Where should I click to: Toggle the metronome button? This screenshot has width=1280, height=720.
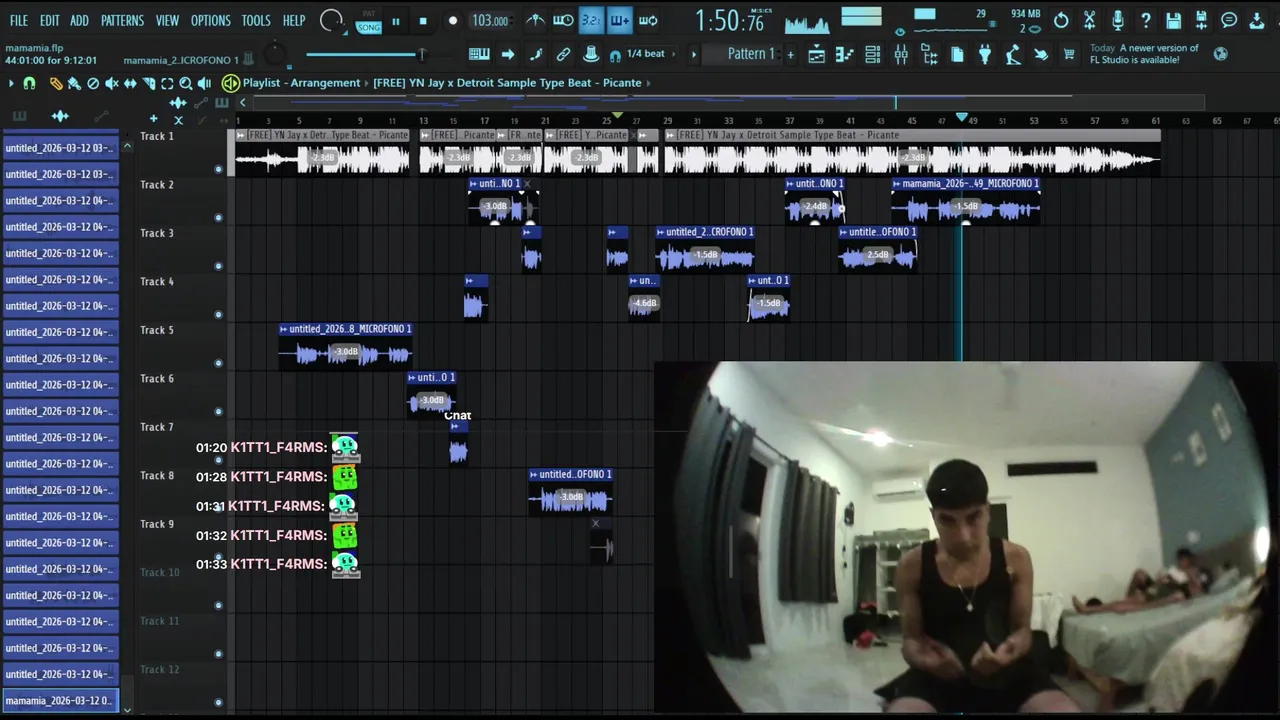(x=535, y=20)
